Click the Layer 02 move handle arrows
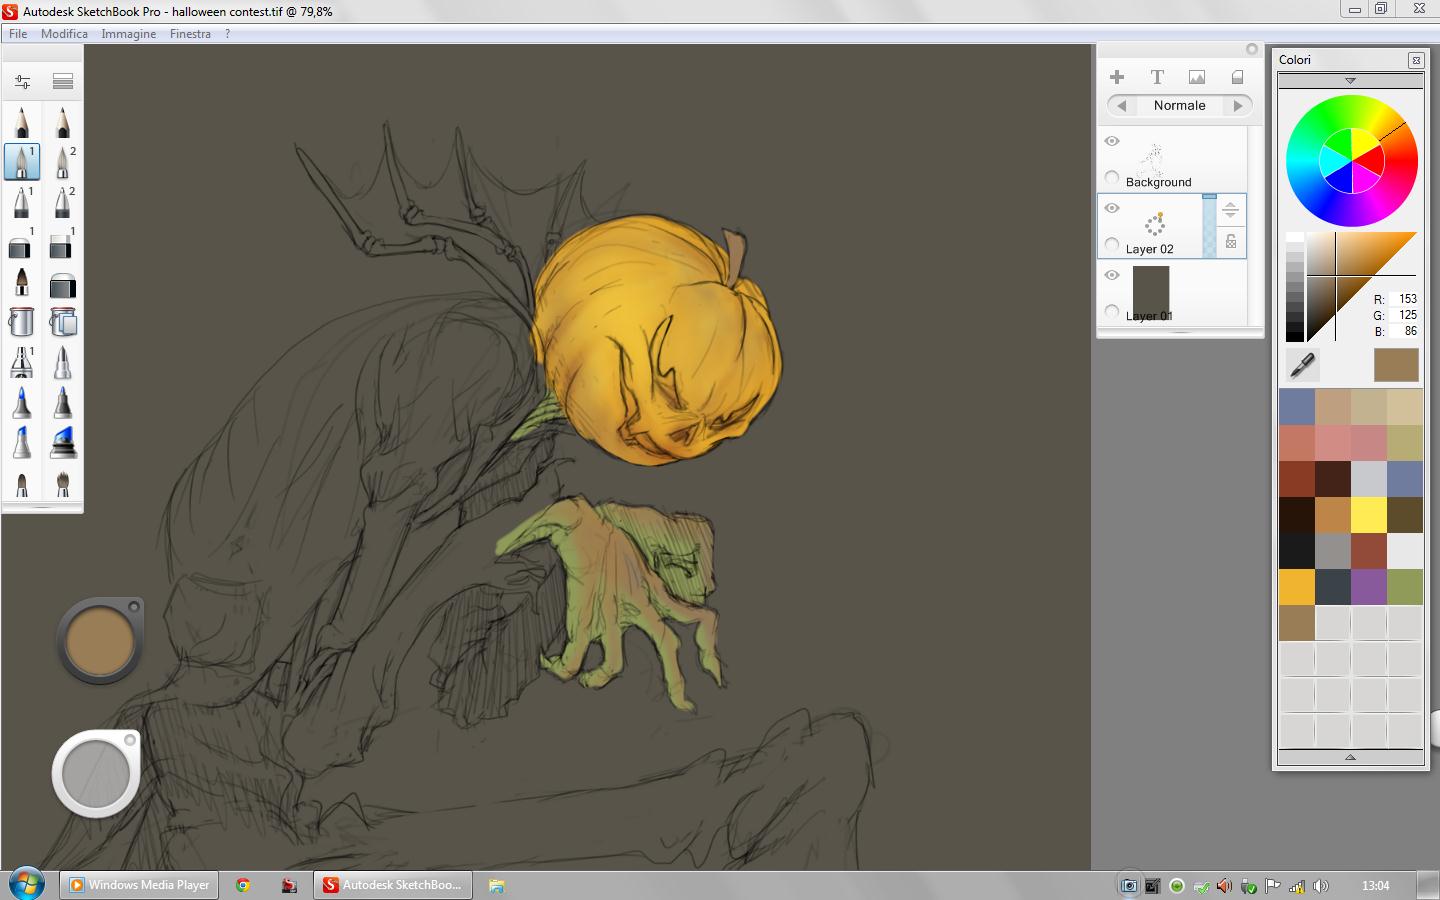This screenshot has width=1440, height=900. [1231, 210]
